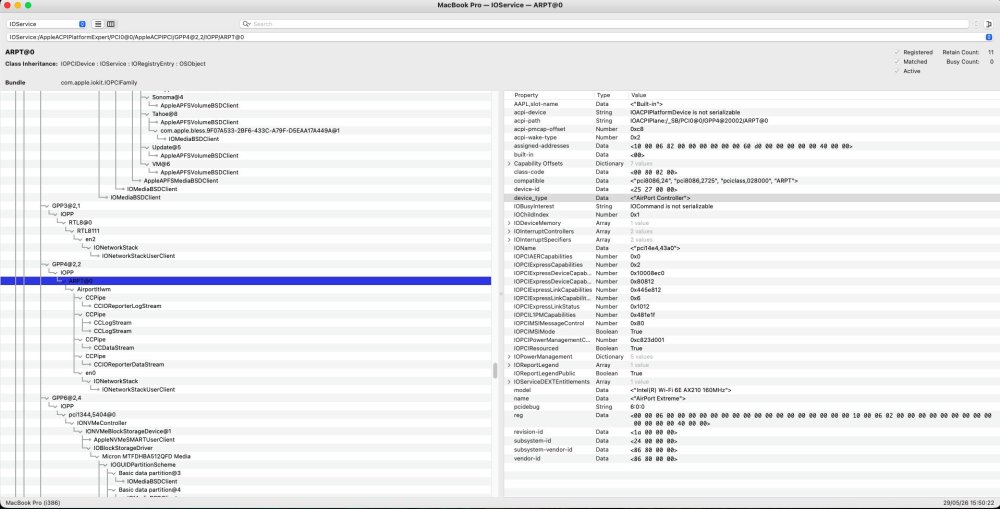Expand the IODeviceMemory array

tap(509, 223)
